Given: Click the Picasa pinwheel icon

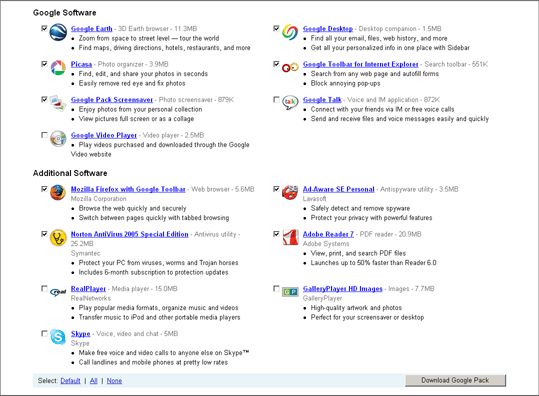Looking at the screenshot, I should click(x=58, y=67).
